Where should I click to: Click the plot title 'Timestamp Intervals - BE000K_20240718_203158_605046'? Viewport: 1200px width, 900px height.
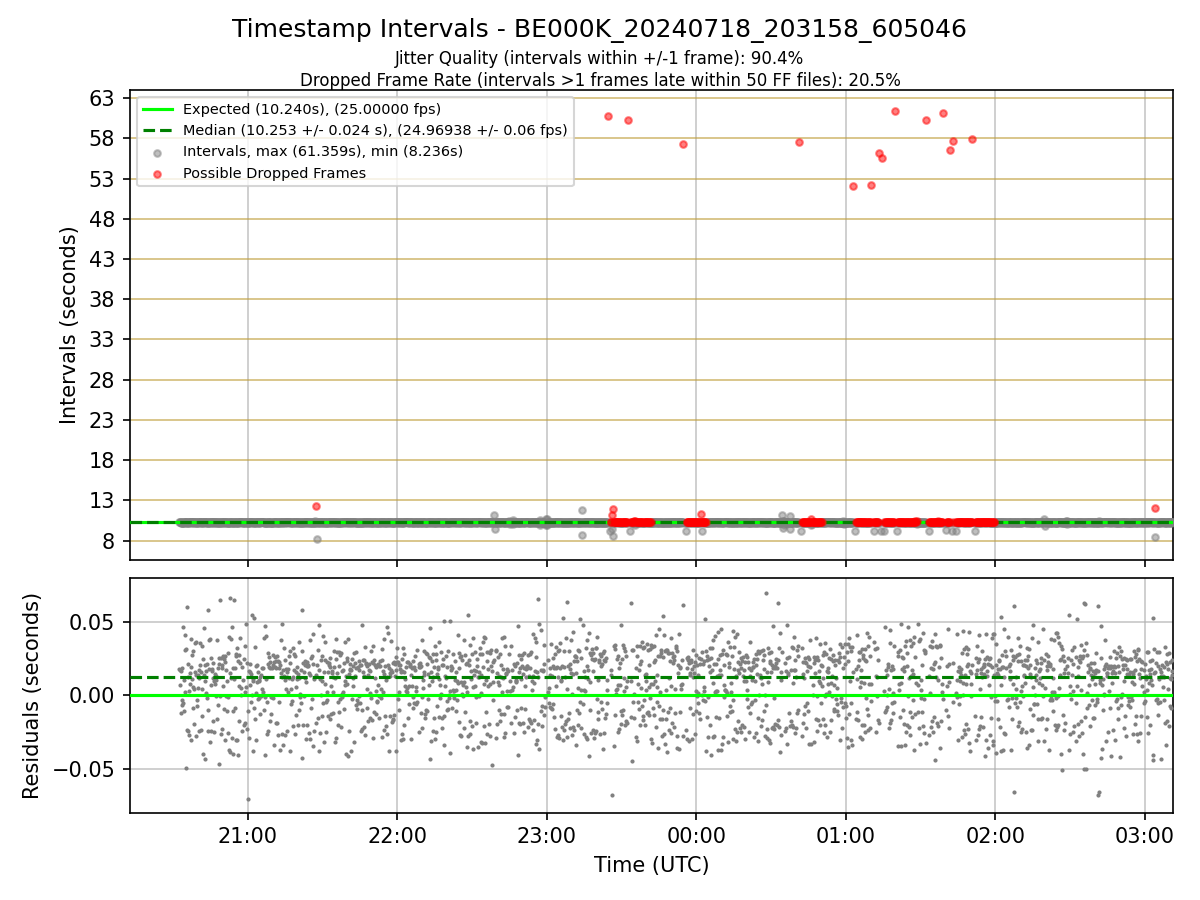click(x=599, y=29)
